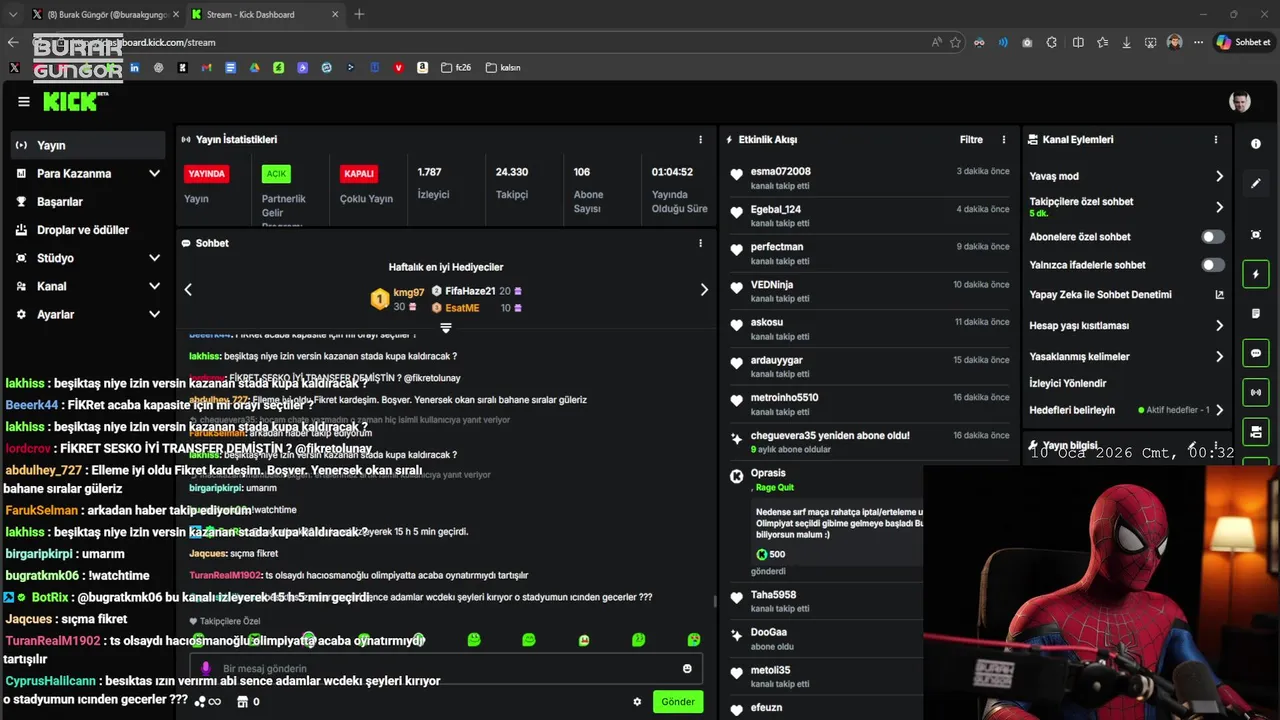Screen dimensions: 1280x720
Task: Expand Kanal sidebar section
Action: (x=154, y=286)
